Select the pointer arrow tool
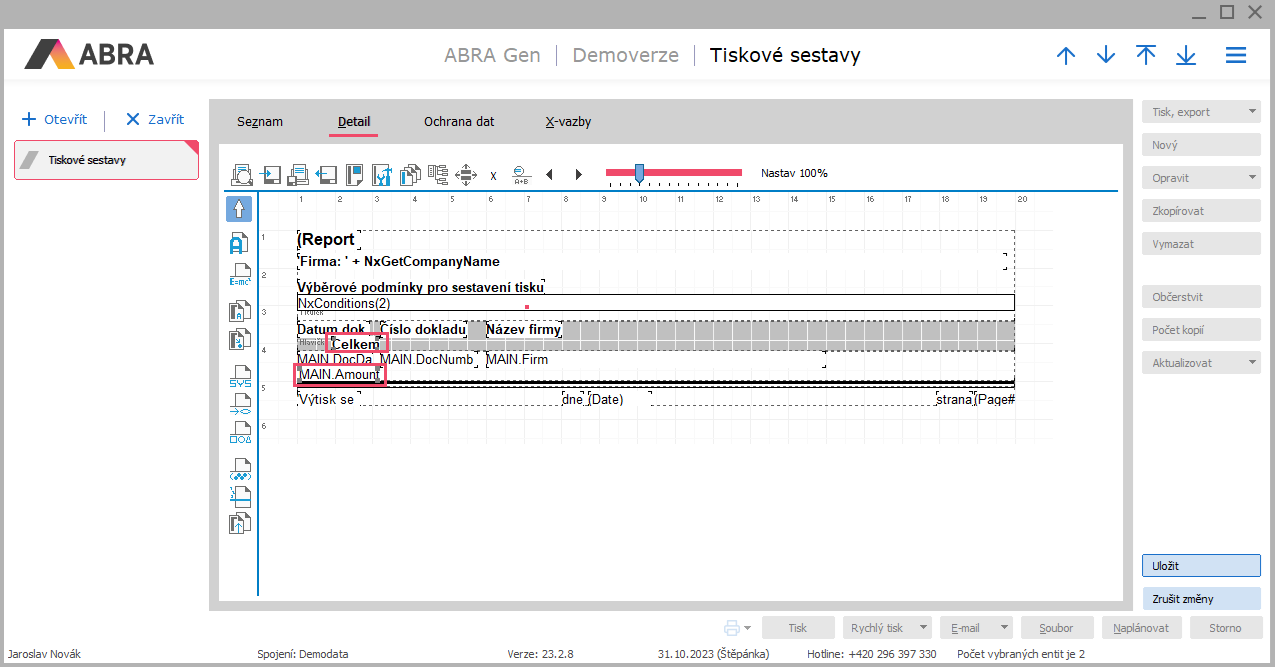This screenshot has width=1275, height=667. click(238, 208)
